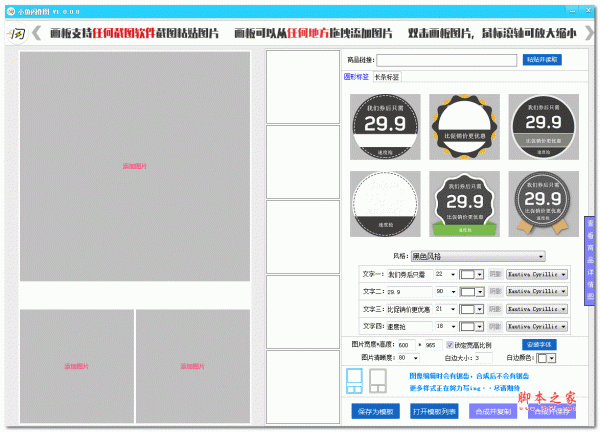Click the 合成并保存 button
The image size is (600, 432).
tap(552, 411)
